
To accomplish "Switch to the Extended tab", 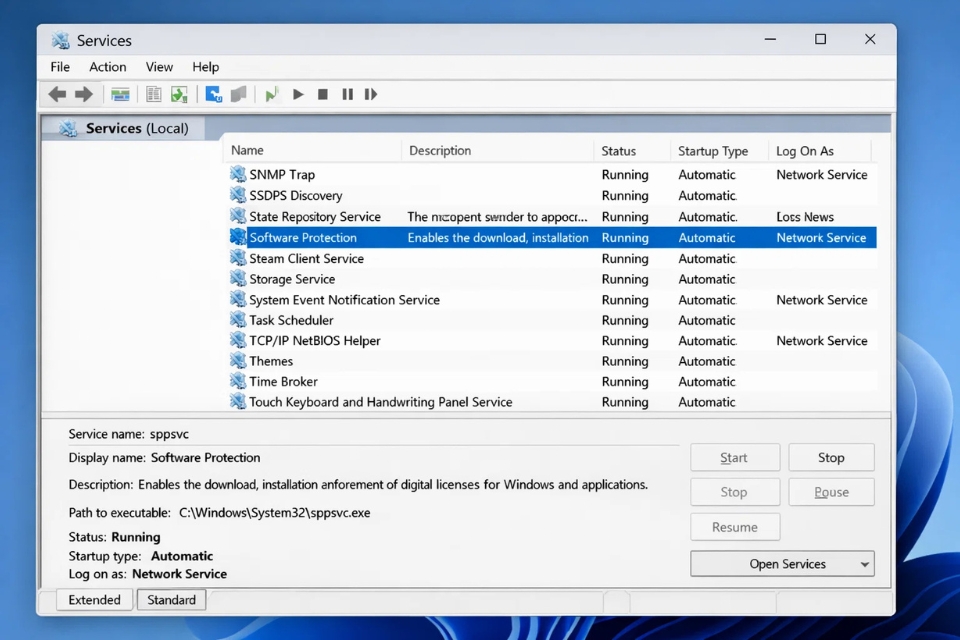I will (94, 599).
